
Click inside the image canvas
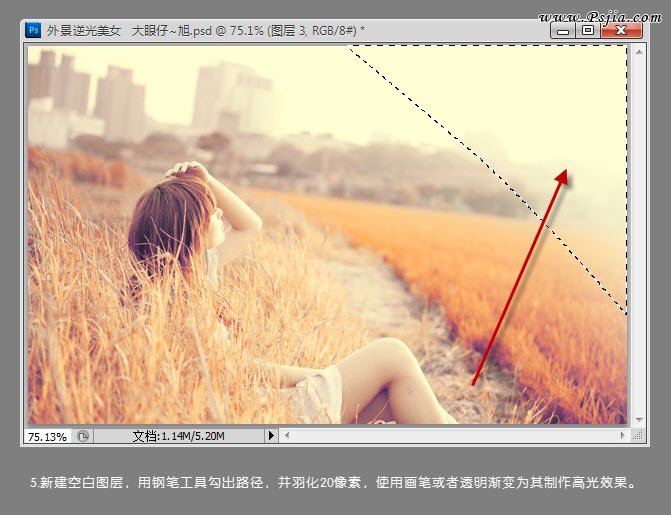pos(327,235)
